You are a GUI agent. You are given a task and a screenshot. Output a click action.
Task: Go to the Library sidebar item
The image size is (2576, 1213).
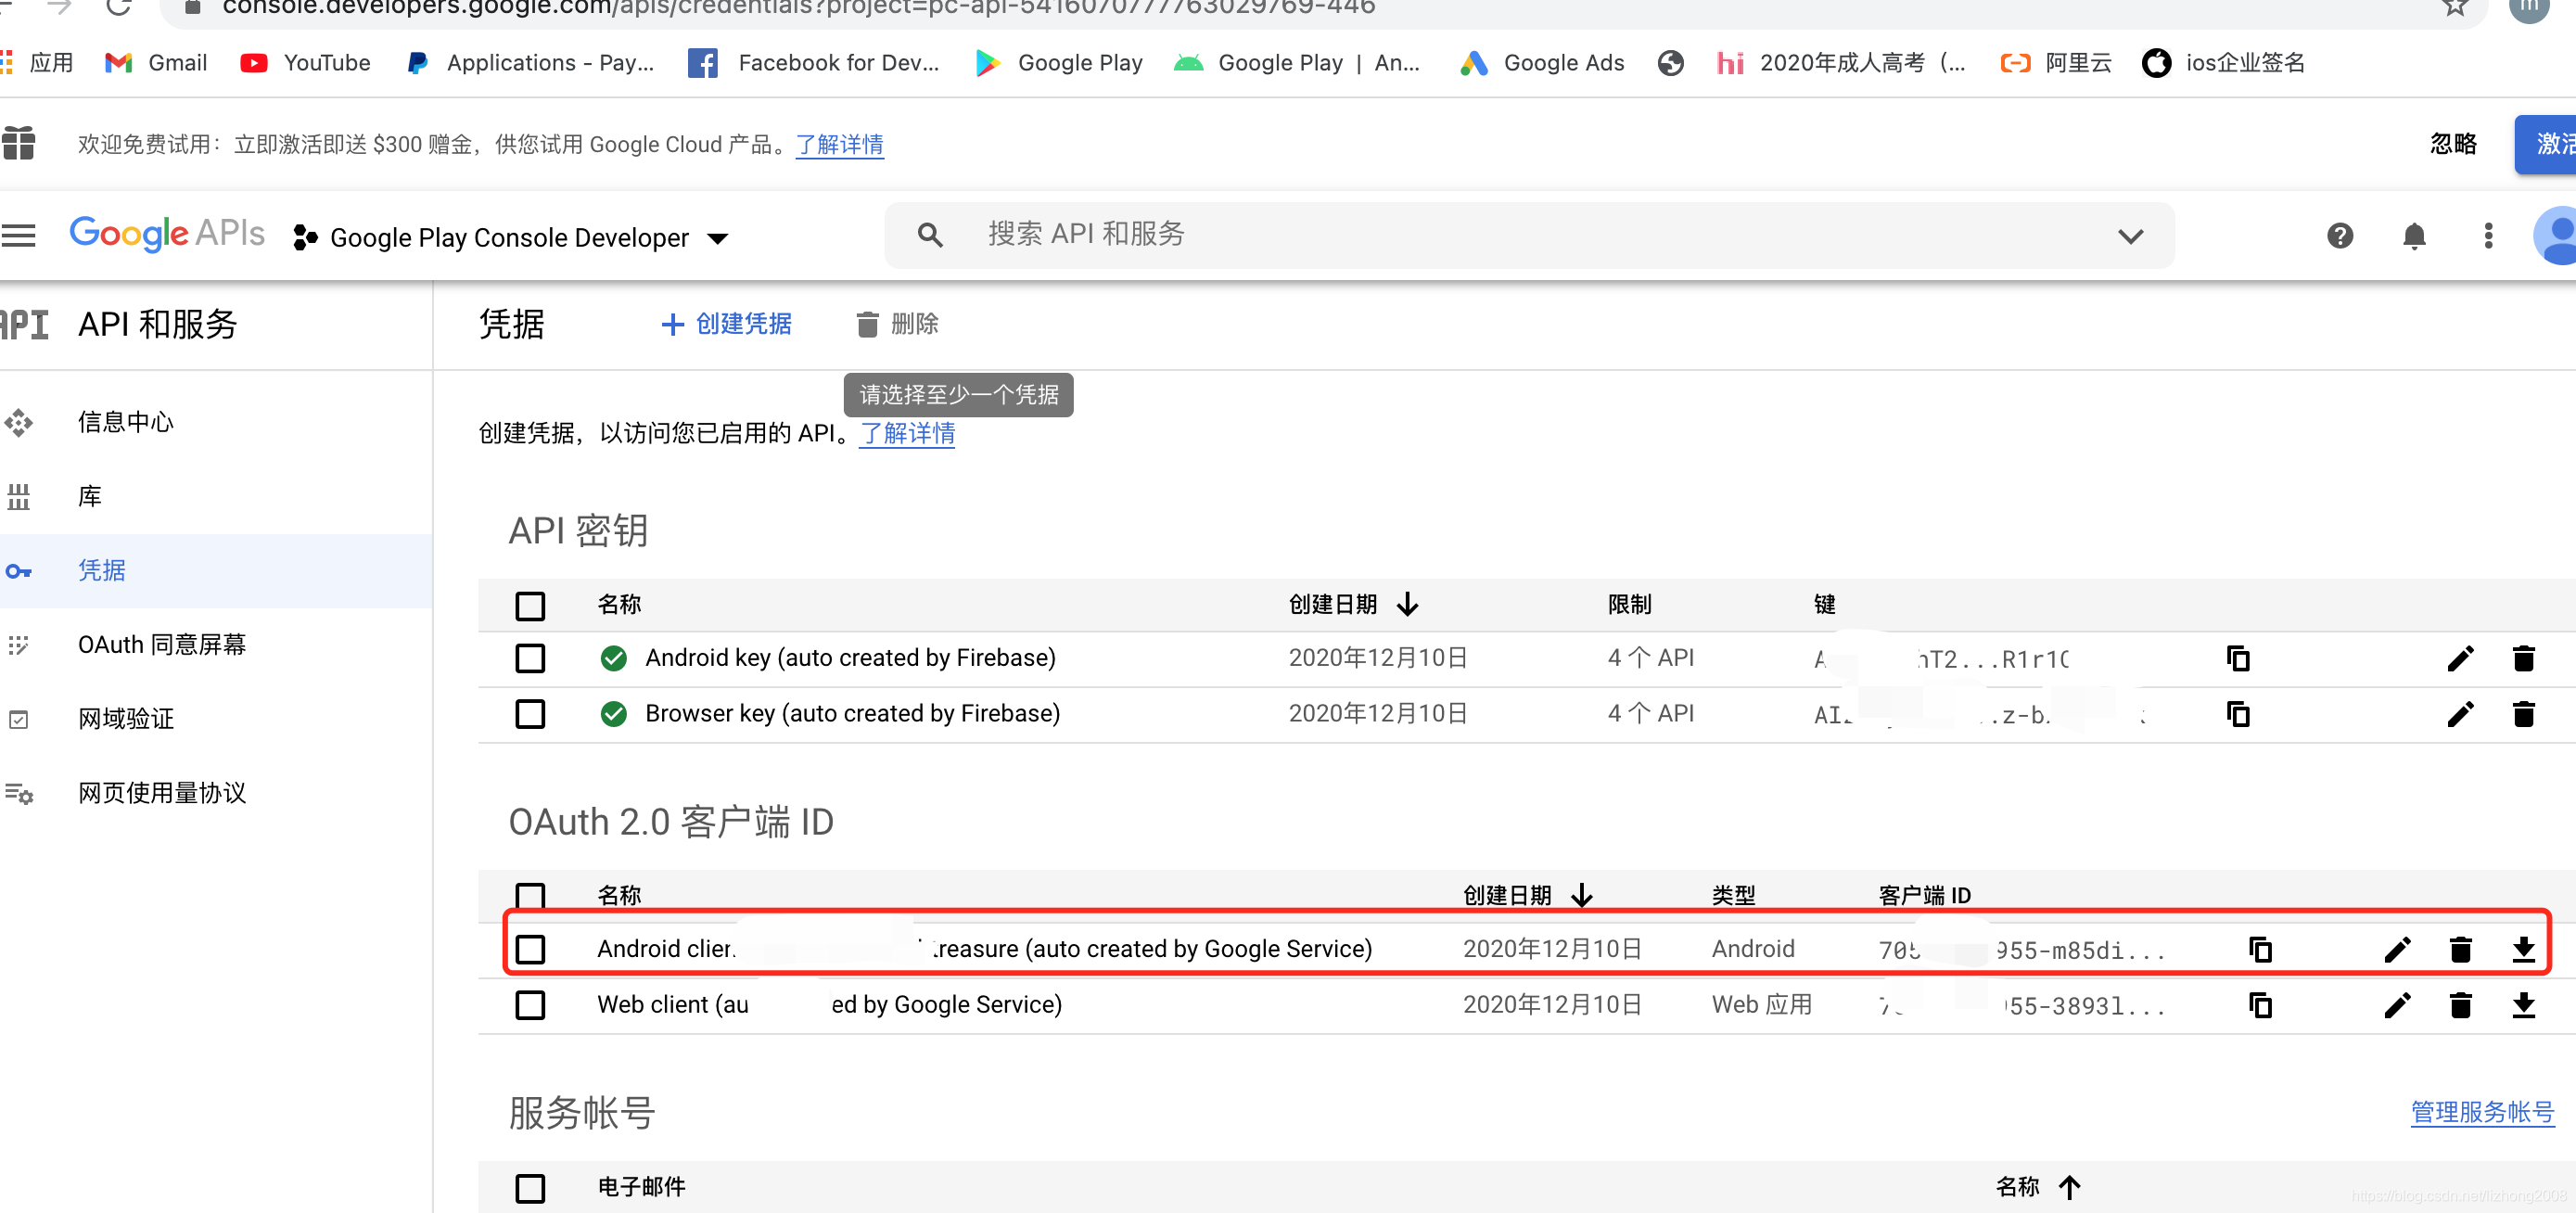pyautogui.click(x=90, y=496)
